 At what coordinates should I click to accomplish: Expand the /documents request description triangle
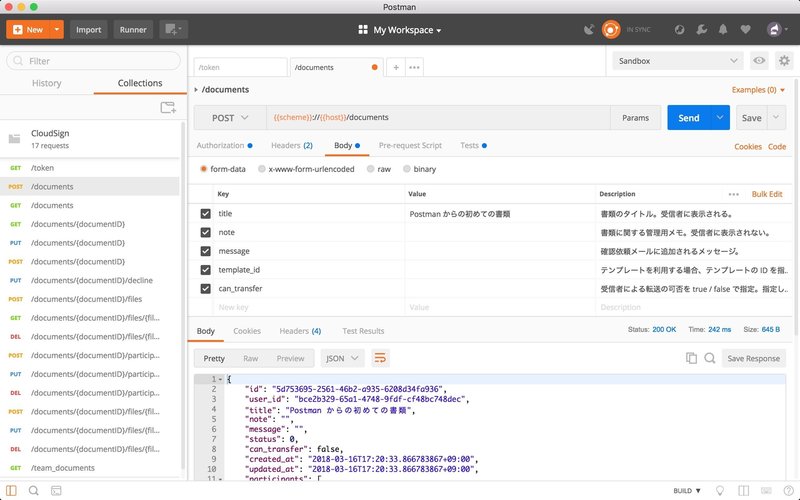[196, 90]
